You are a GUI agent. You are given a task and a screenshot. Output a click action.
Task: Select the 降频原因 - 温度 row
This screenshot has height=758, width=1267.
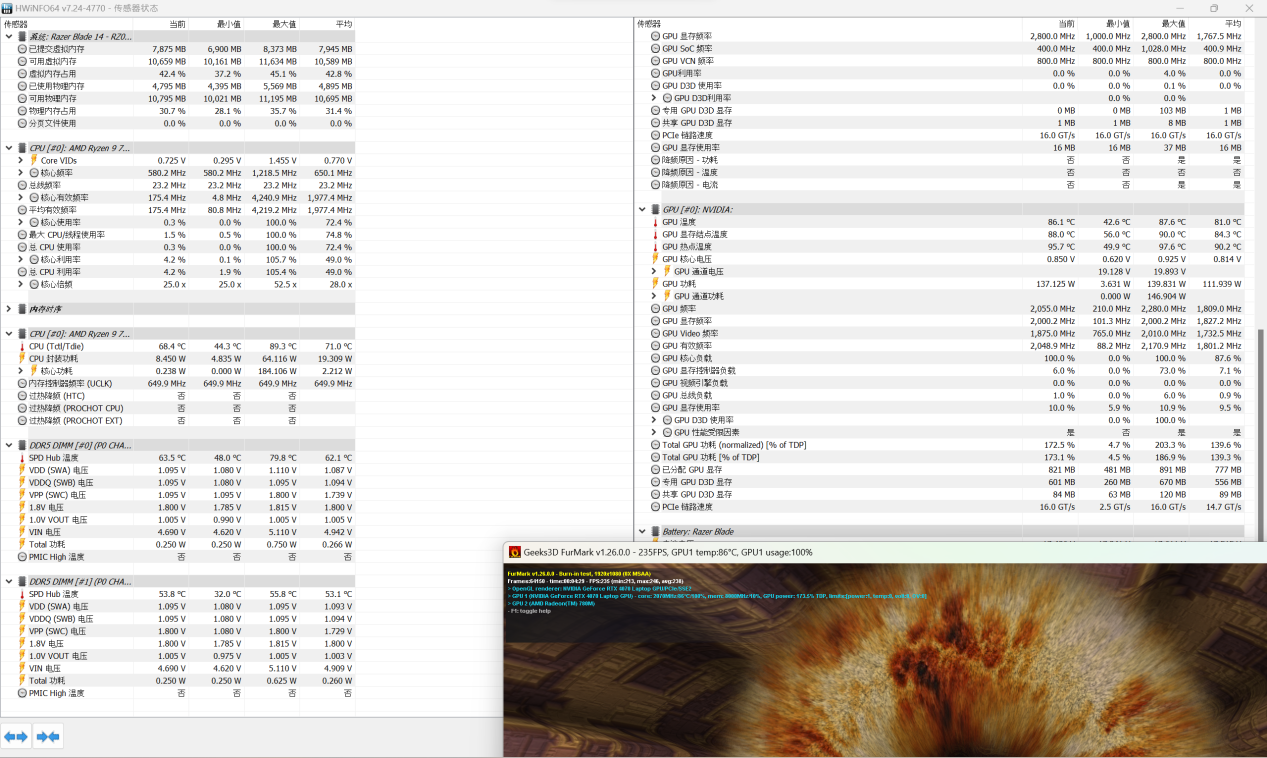click(x=940, y=172)
